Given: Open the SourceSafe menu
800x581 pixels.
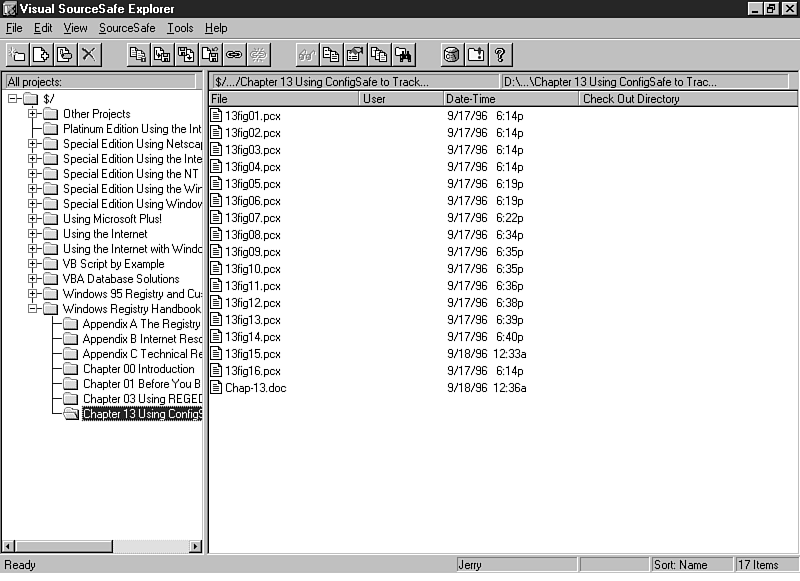Looking at the screenshot, I should 127,28.
